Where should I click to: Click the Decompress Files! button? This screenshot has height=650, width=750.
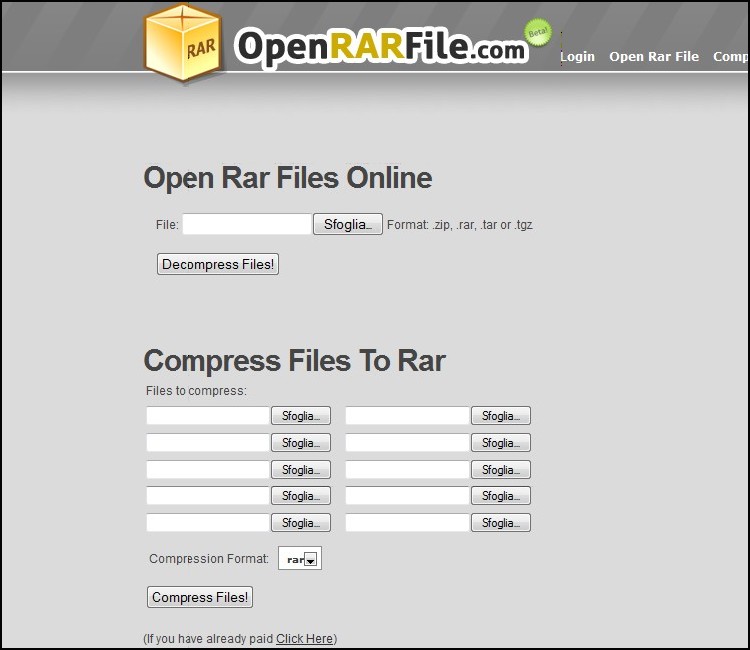[x=217, y=264]
